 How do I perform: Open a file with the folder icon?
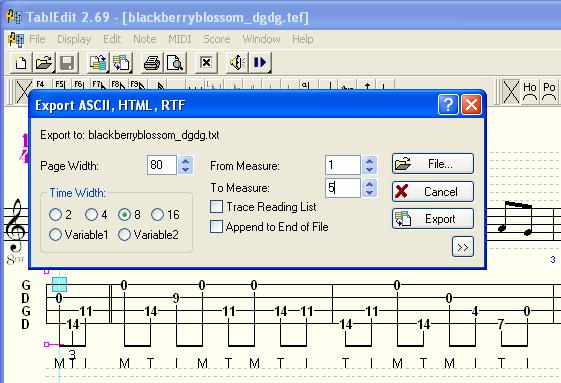click(x=44, y=63)
